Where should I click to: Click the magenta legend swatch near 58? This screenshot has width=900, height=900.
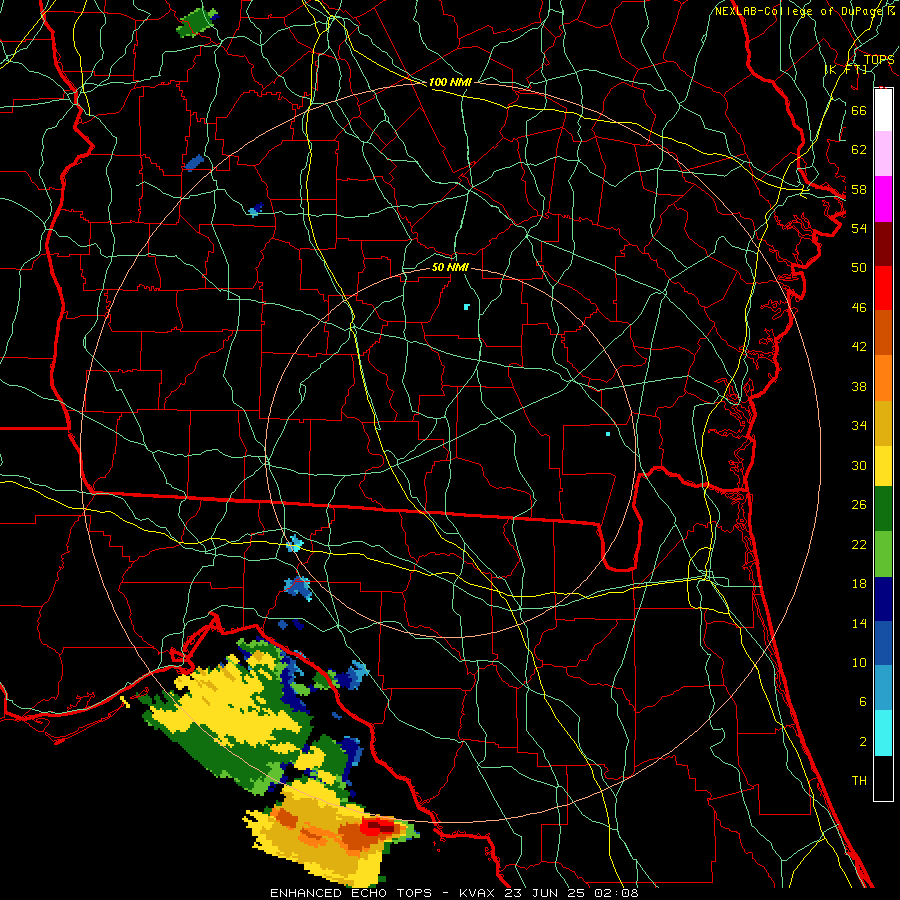(883, 199)
